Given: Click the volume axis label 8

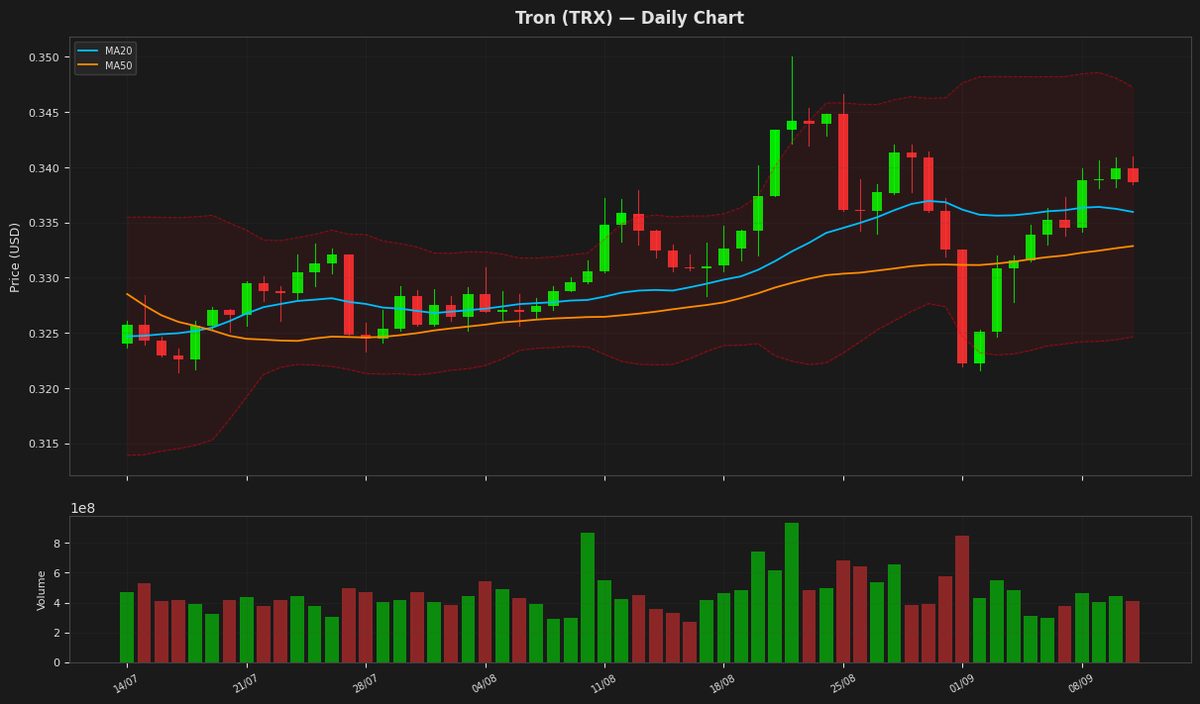Looking at the screenshot, I should click(57, 543).
